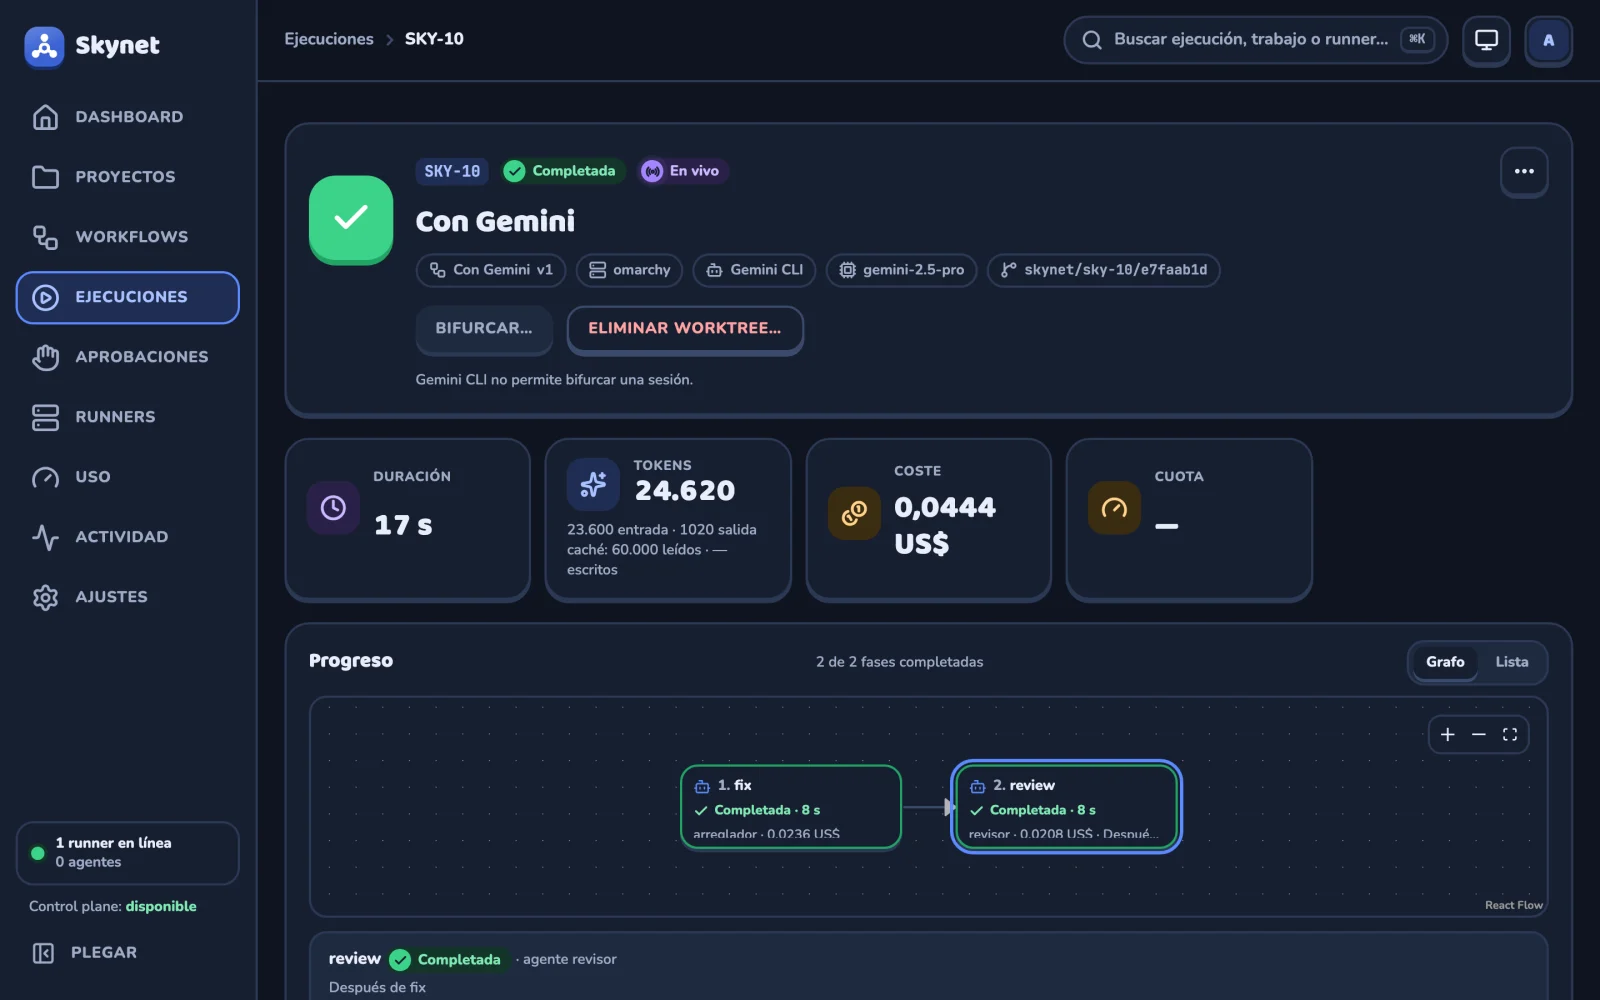The width and height of the screenshot is (1600, 1000).
Task: Open the Con Gemini v1 workflow chip
Action: click(491, 270)
